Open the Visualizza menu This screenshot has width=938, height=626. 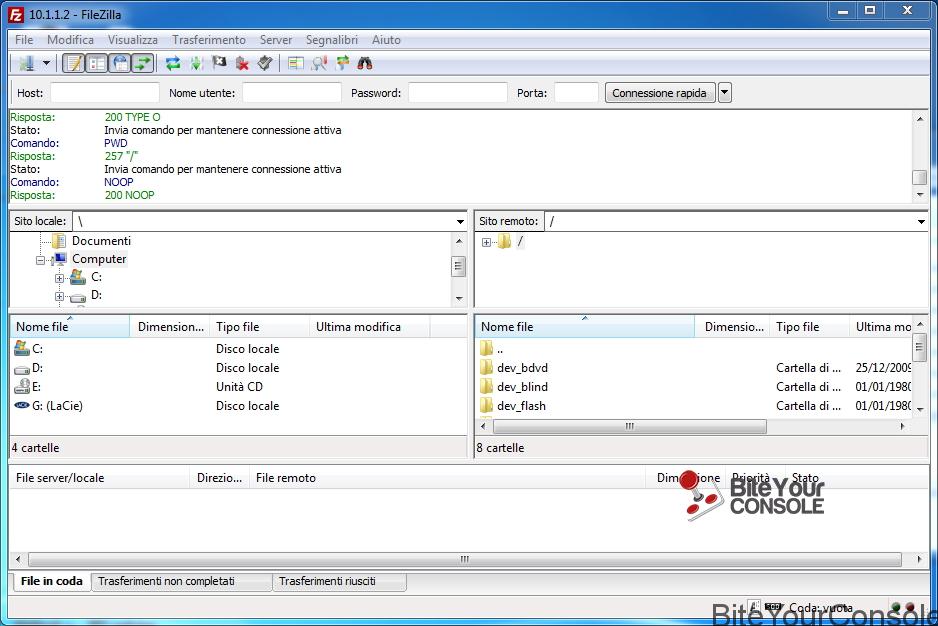pos(133,39)
